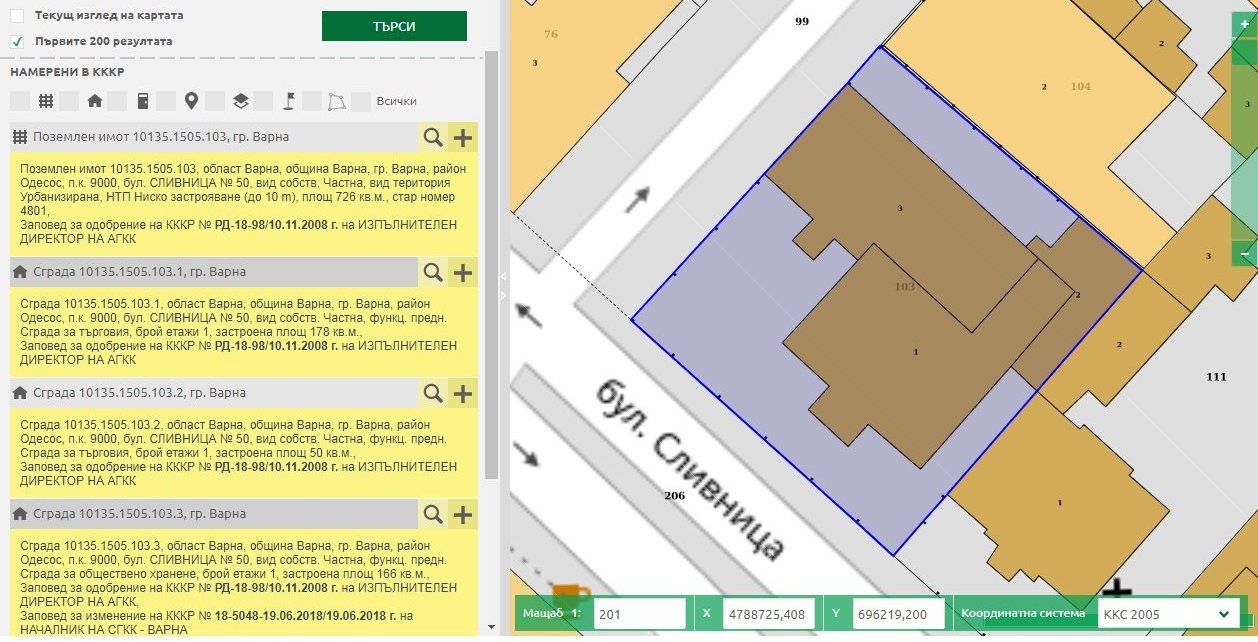The image size is (1258, 642).
Task: Click parcel label 104 on the map
Action: coord(1080,86)
